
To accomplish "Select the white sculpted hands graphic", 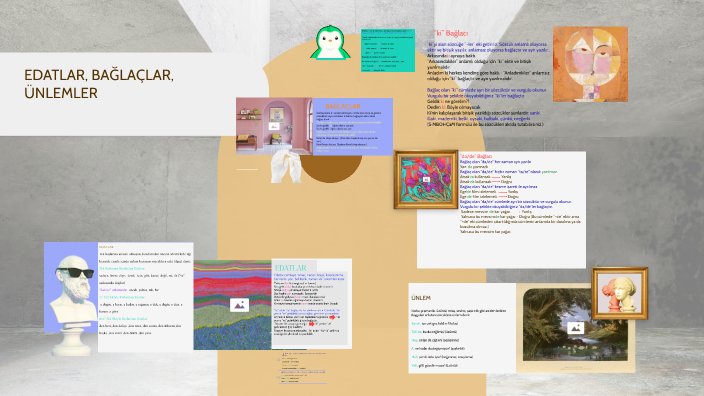I will pos(286,167).
